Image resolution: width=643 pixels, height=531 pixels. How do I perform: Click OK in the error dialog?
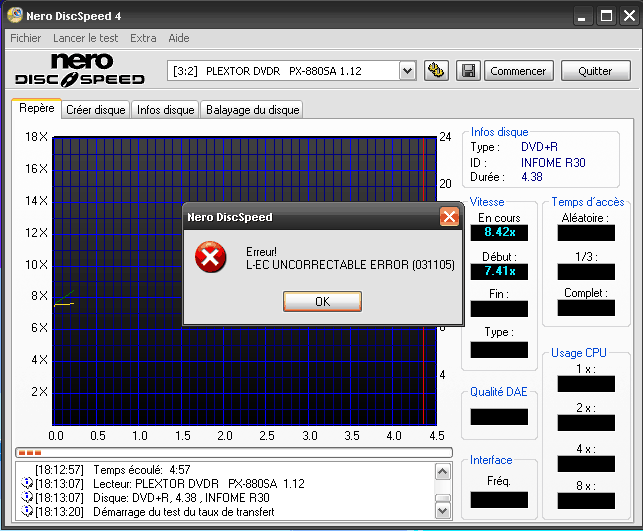(x=322, y=301)
